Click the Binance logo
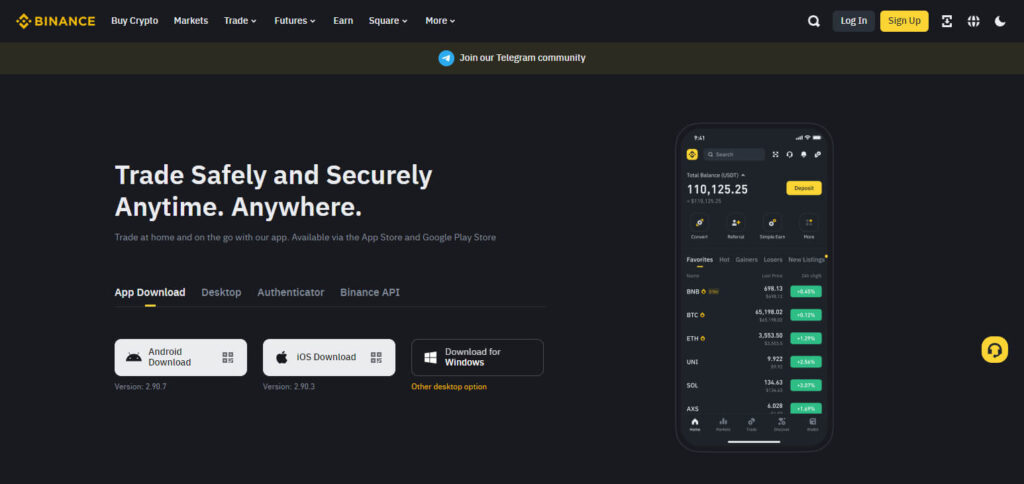The height and width of the screenshot is (484, 1024). (56, 21)
